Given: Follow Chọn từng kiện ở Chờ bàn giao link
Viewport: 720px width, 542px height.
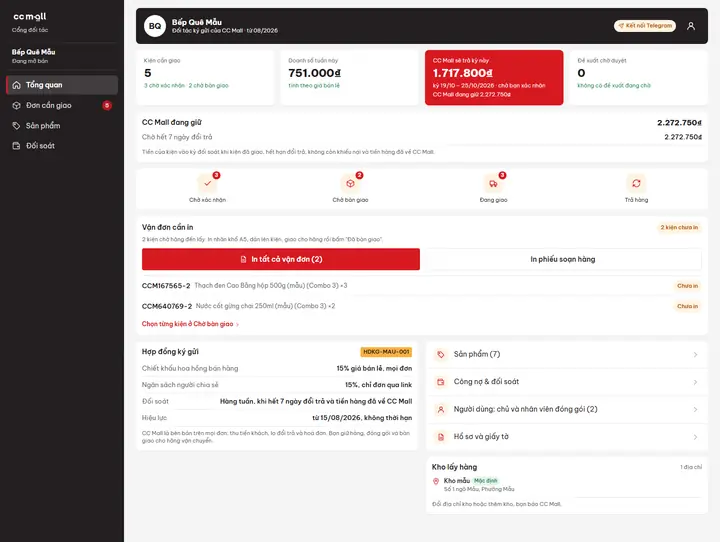Looking at the screenshot, I should 190,324.
